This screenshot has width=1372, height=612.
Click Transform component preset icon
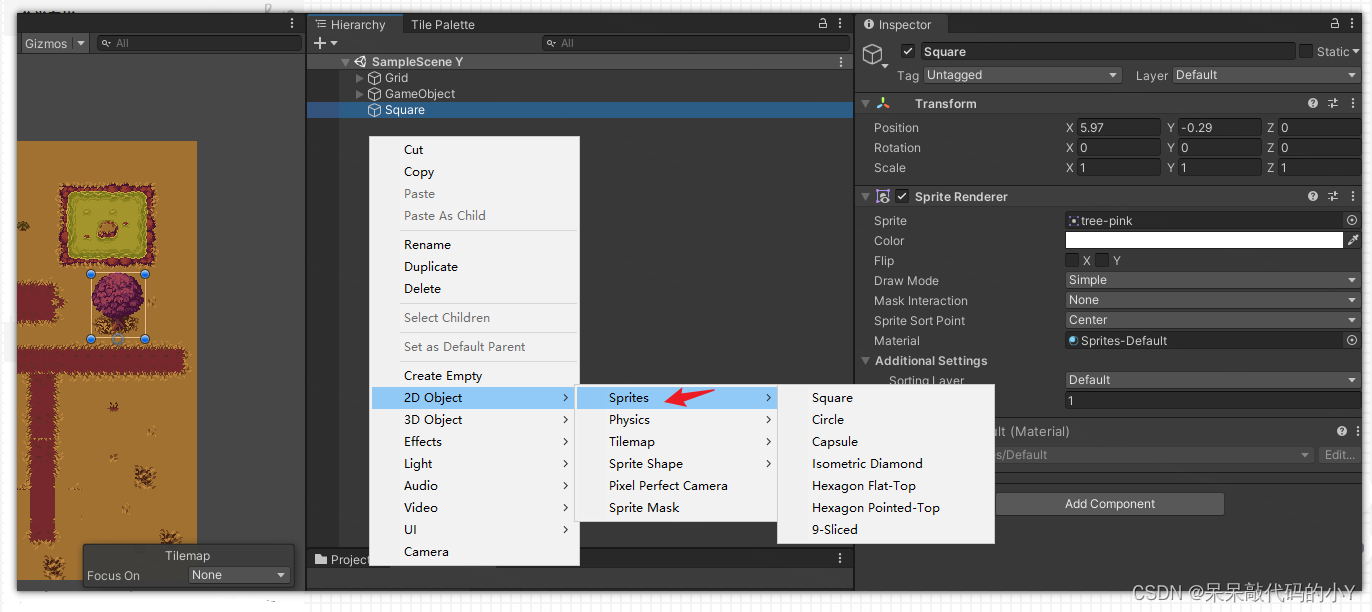pos(1333,103)
